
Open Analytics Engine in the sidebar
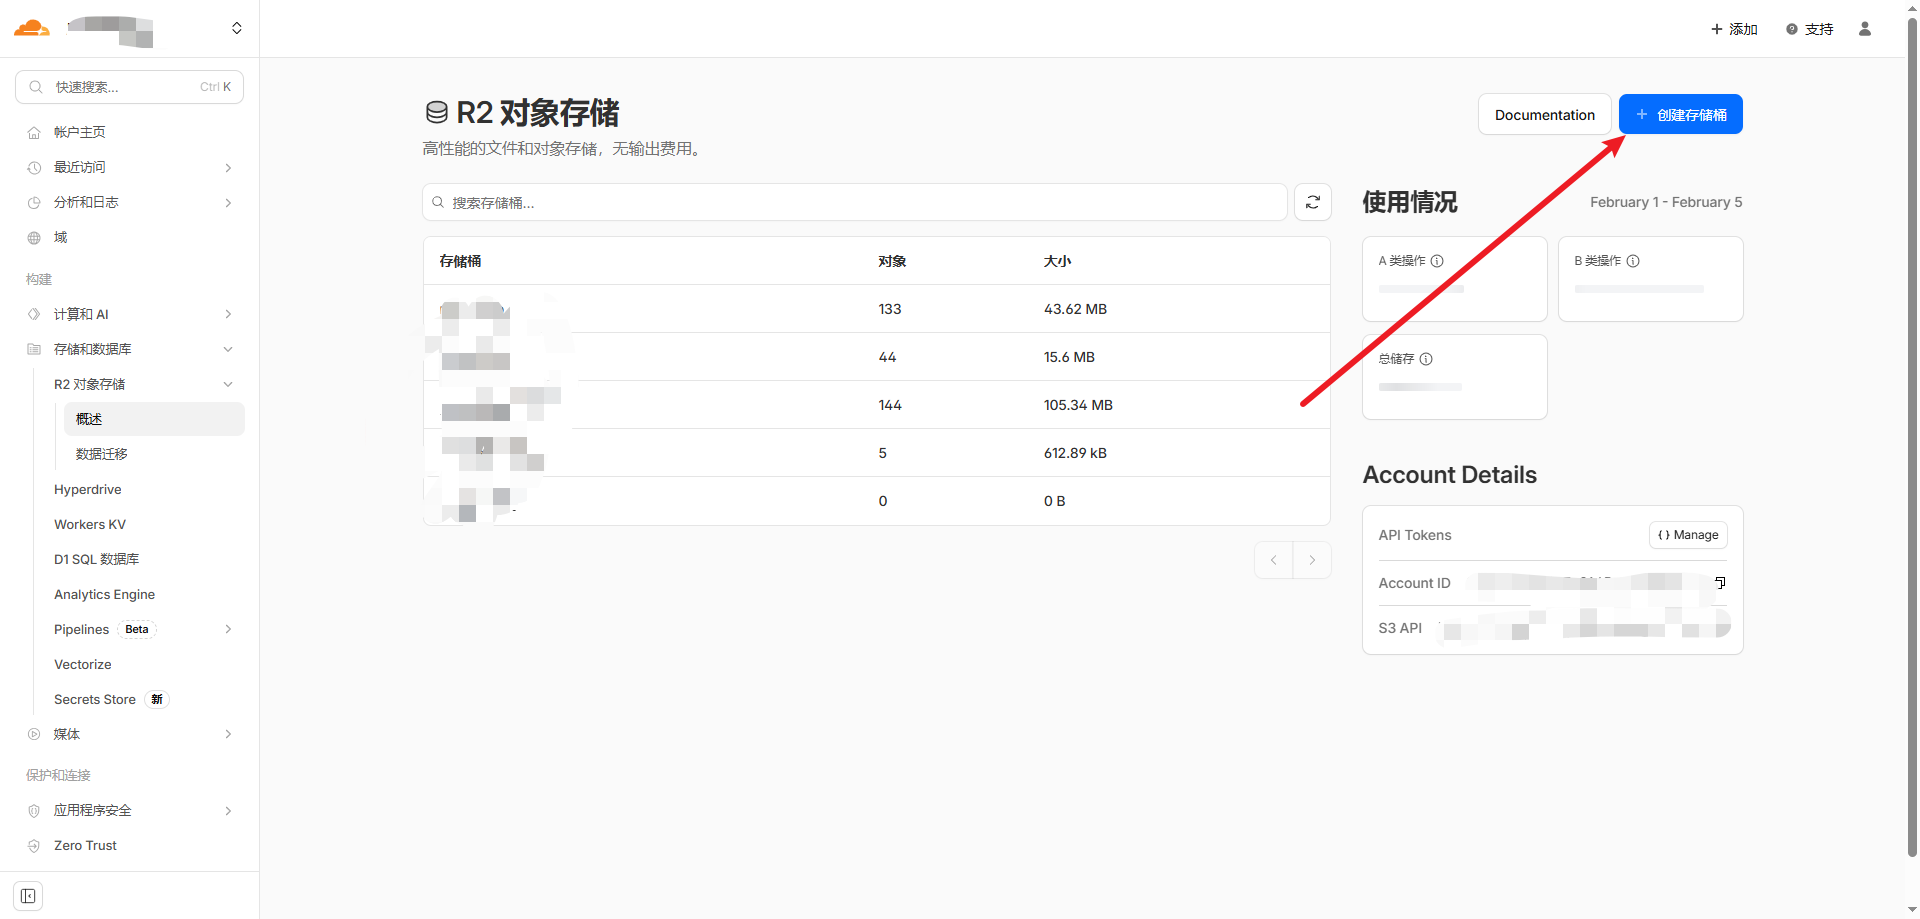click(105, 594)
